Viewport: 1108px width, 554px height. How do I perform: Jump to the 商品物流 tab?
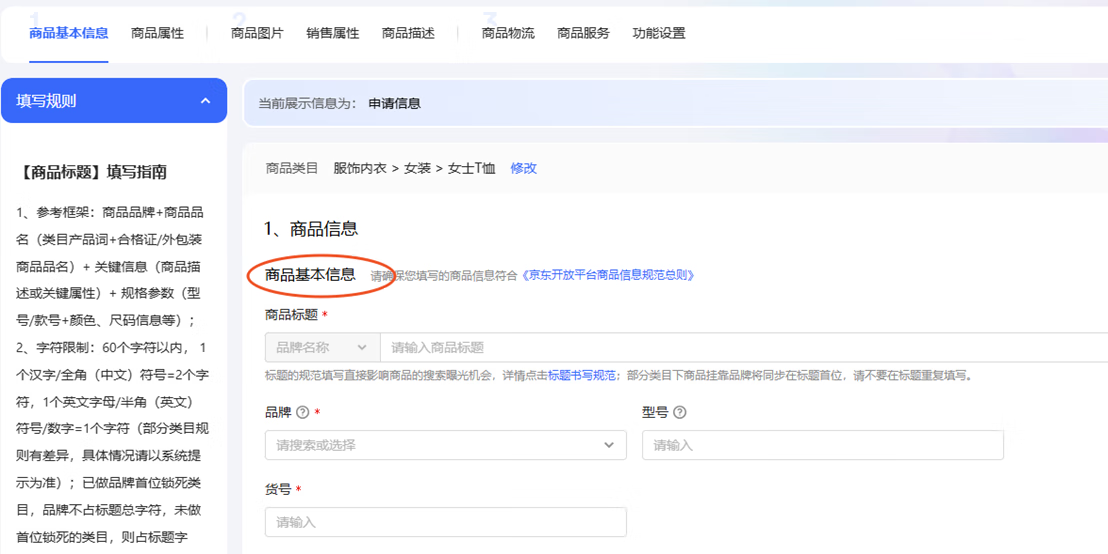508,33
